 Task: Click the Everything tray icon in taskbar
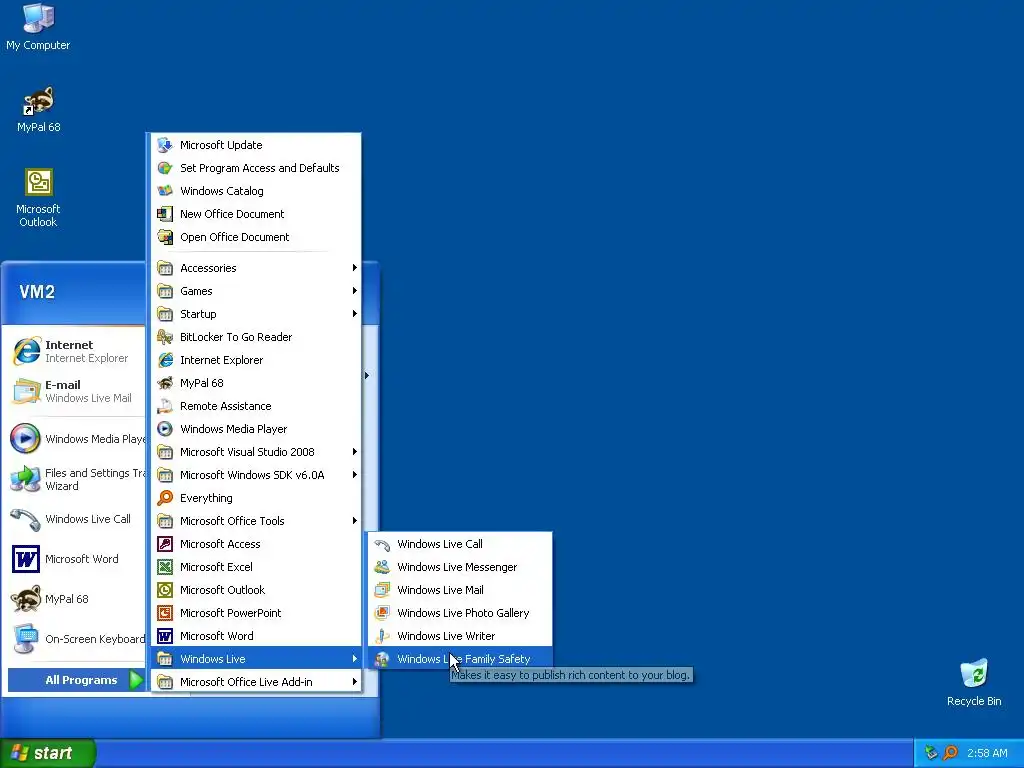click(x=950, y=753)
